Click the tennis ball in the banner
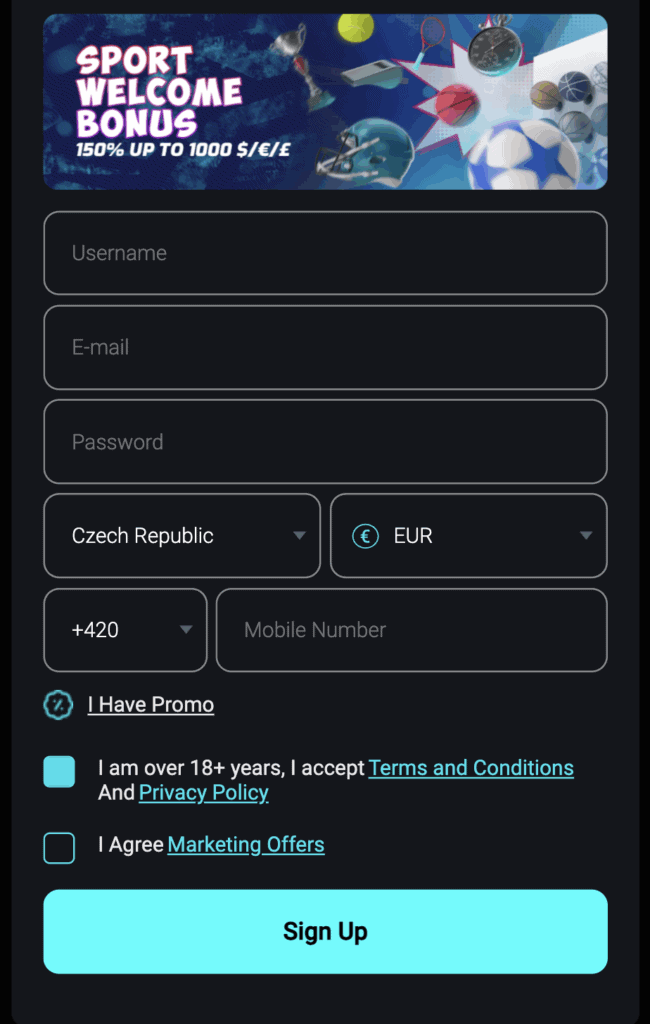The image size is (650, 1024). point(355,27)
